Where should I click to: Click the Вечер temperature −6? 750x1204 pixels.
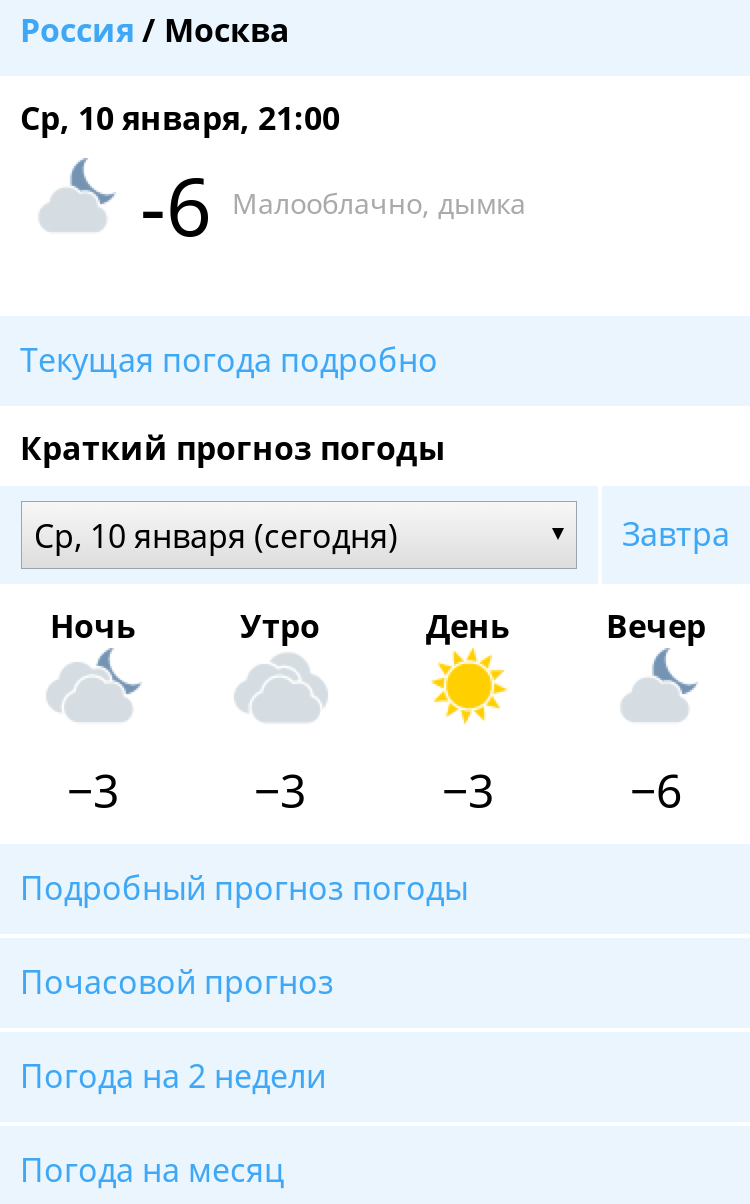point(656,793)
